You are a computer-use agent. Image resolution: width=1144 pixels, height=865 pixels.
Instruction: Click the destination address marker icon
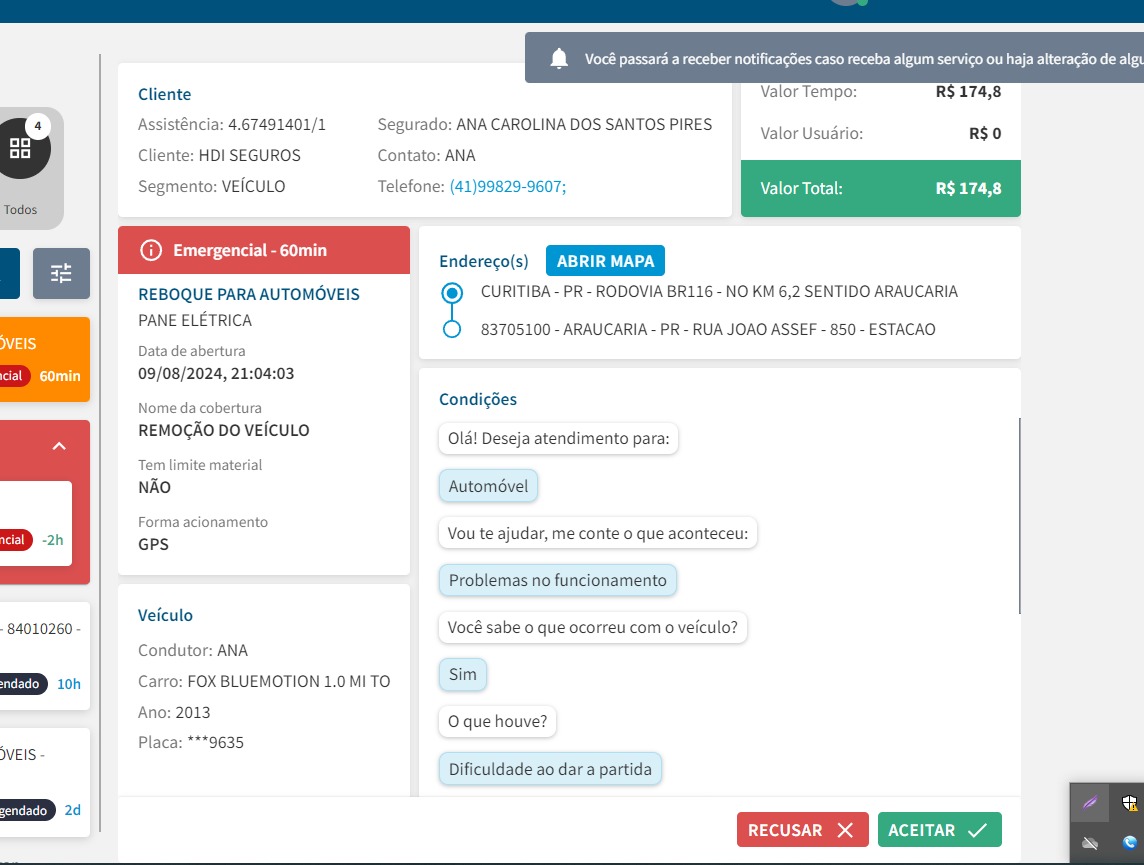tap(452, 329)
